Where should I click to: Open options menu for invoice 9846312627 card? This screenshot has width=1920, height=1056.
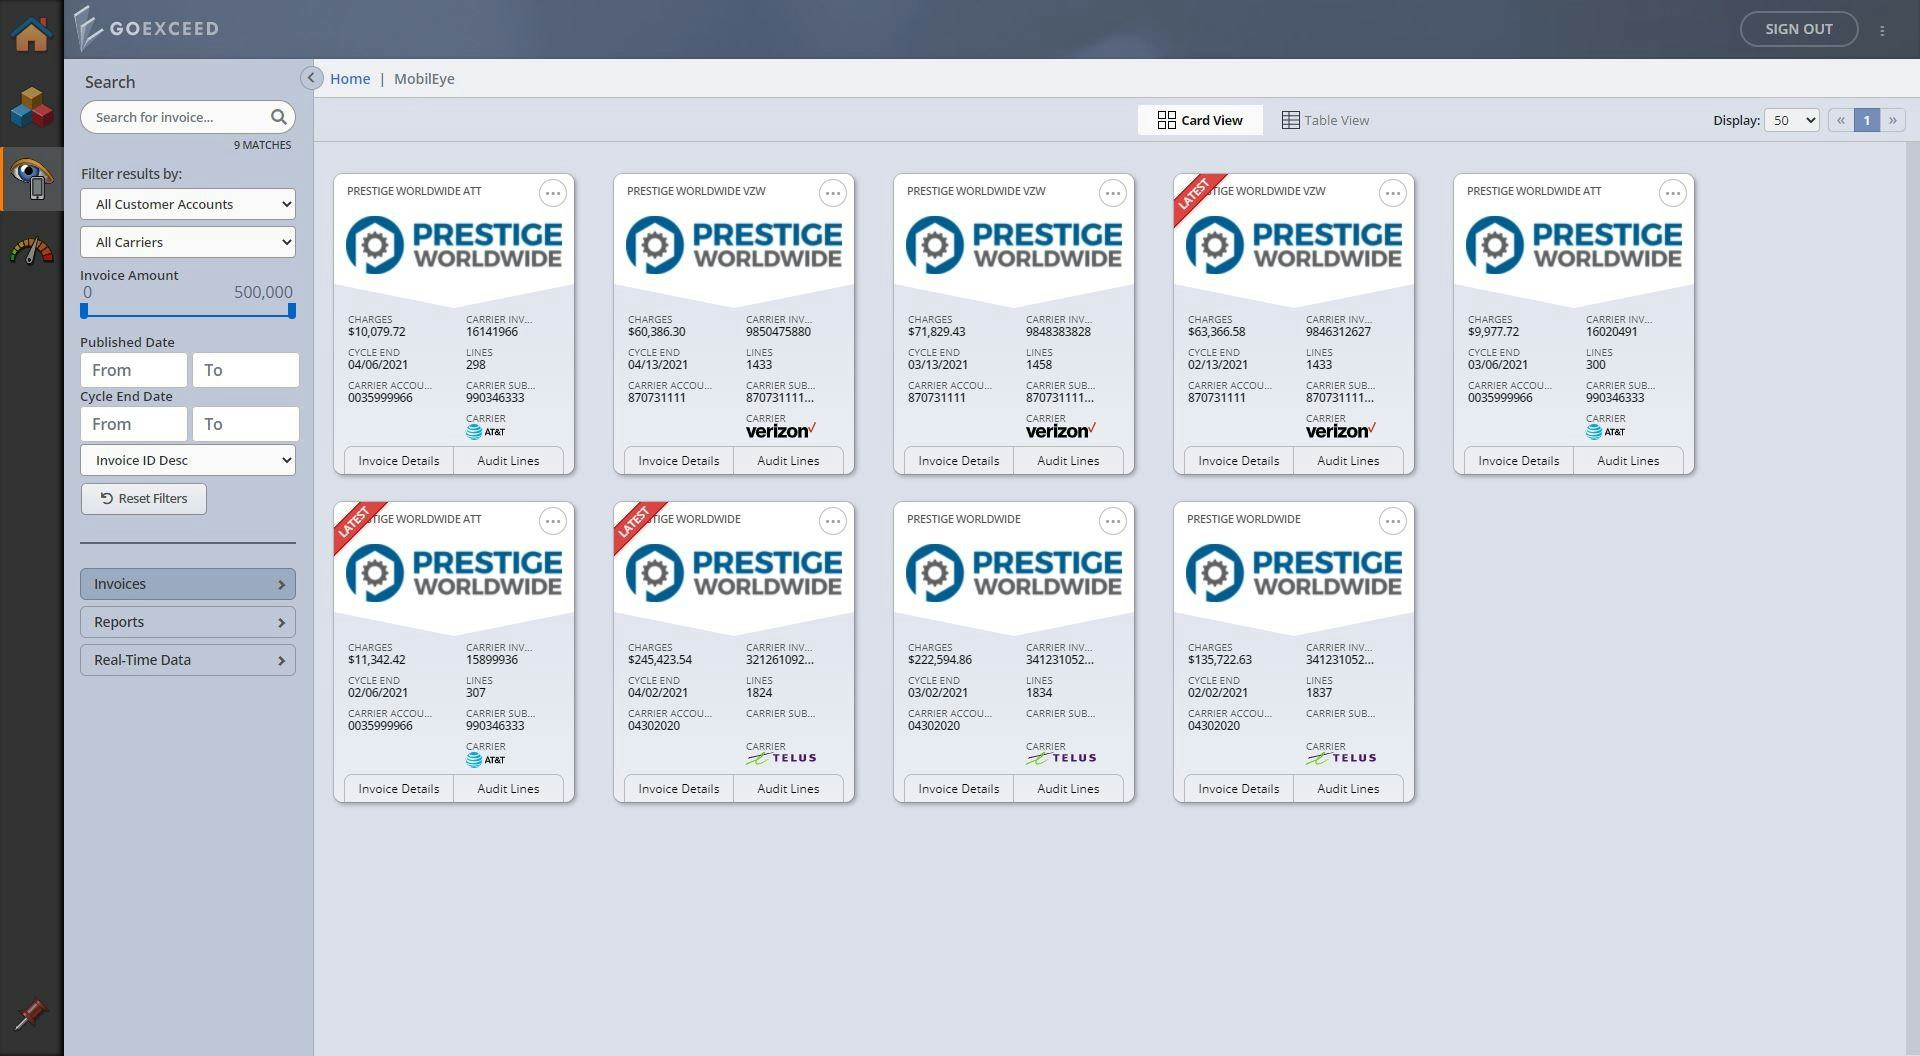1393,193
